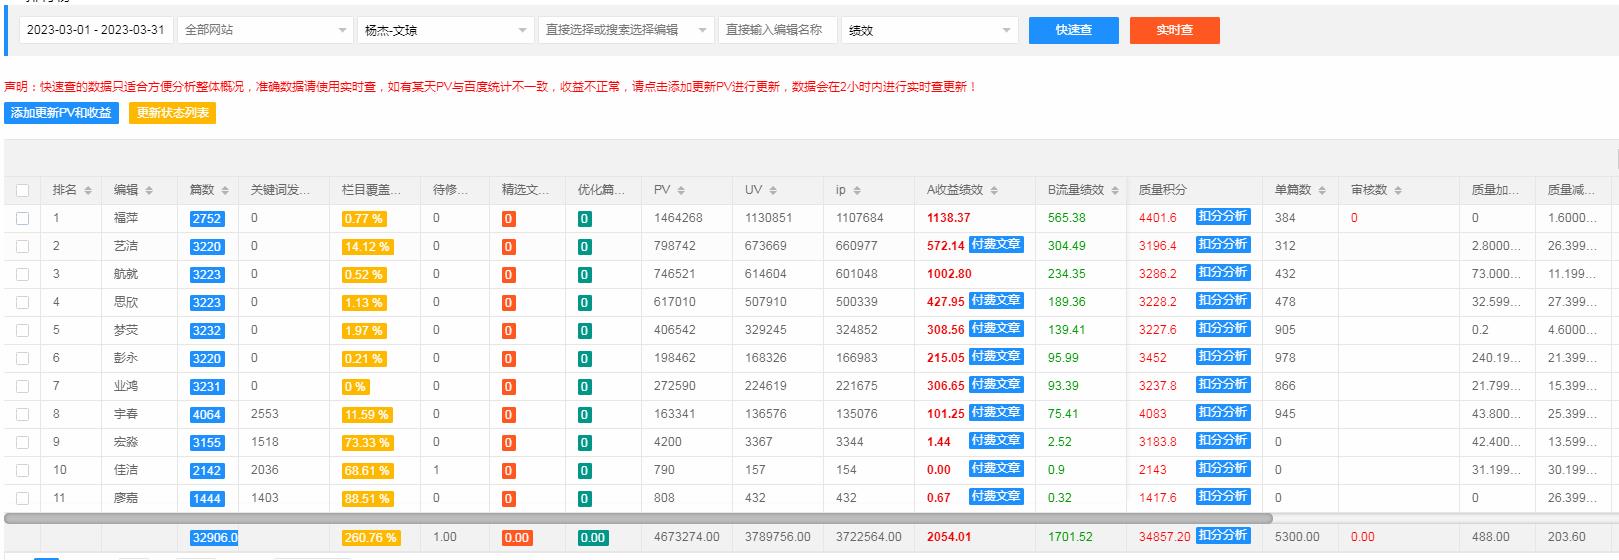The height and width of the screenshot is (560, 1619).
Task: Click 扣分分析 button in 福萍 row
Action: [1223, 216]
